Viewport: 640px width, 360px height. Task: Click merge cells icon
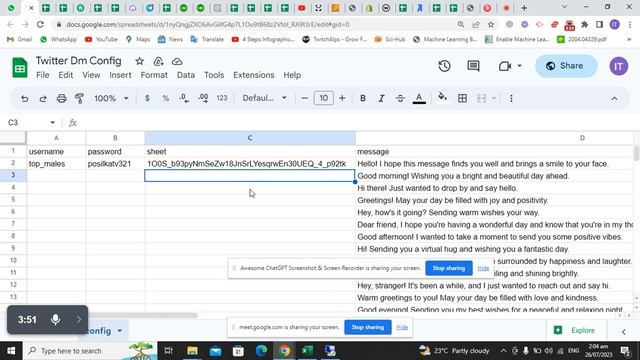(481, 98)
